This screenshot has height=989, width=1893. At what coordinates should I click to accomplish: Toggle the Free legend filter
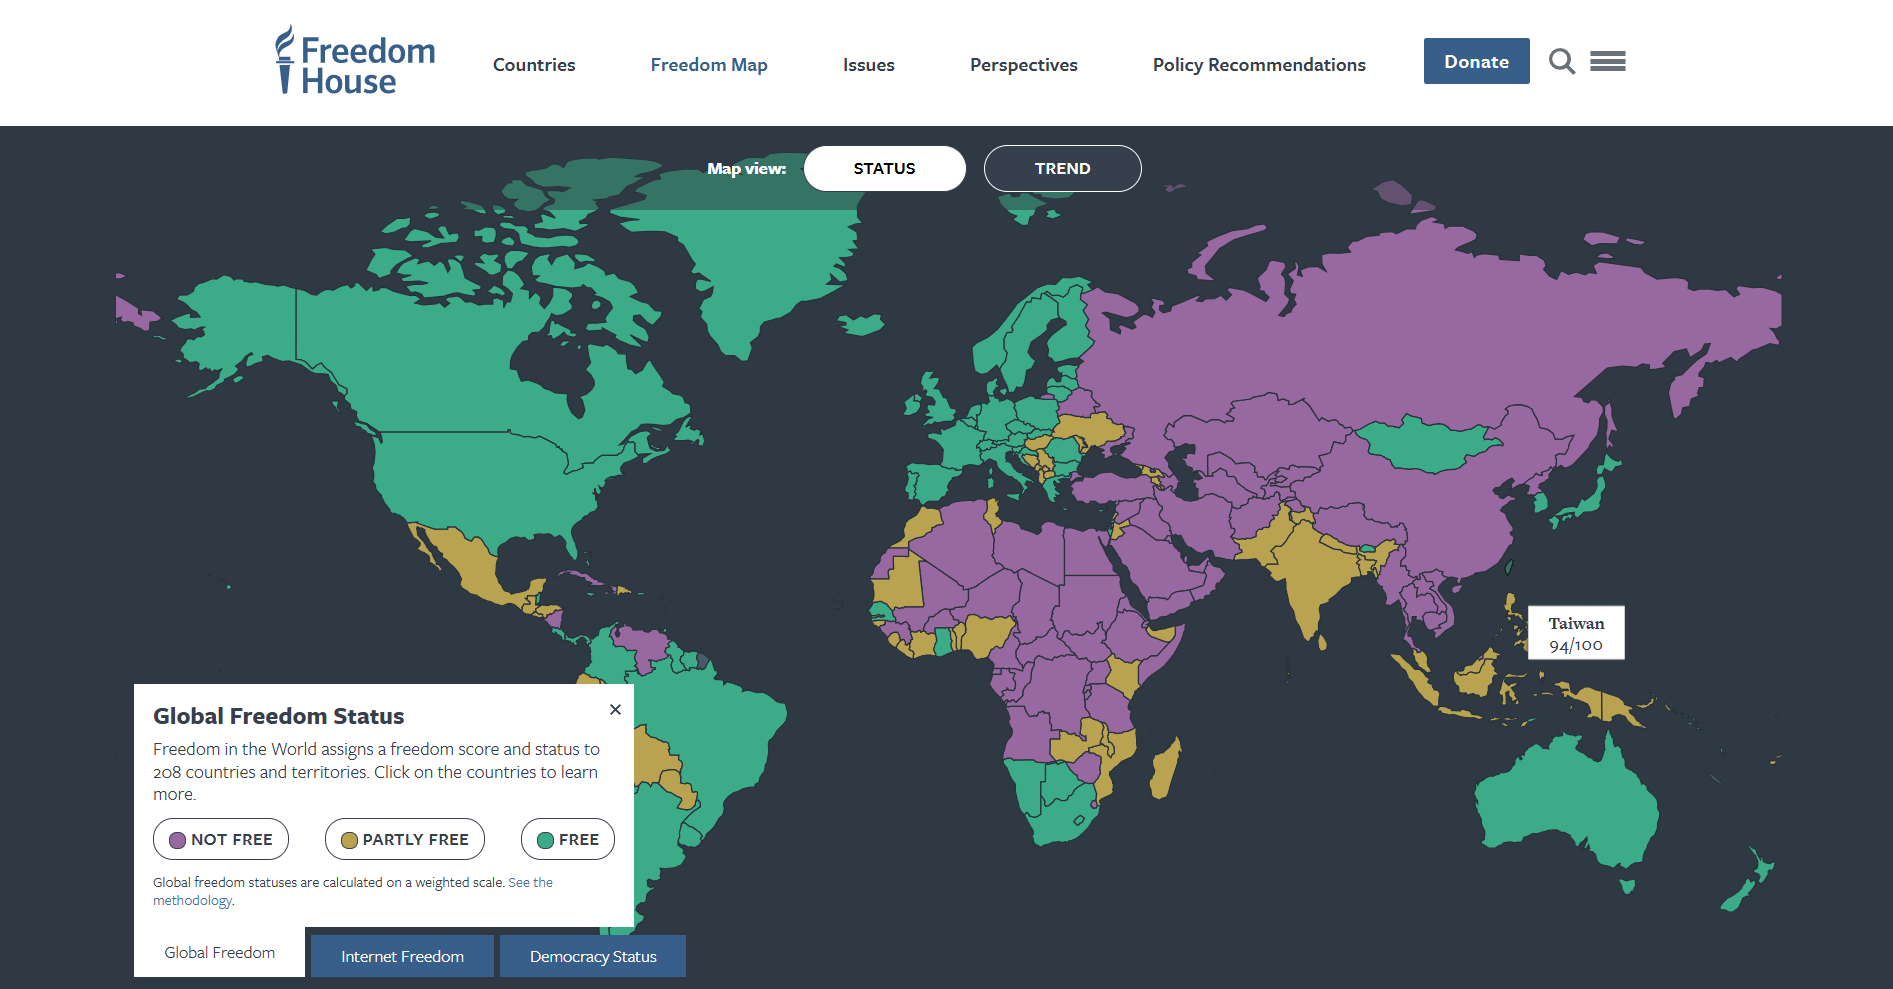[567, 839]
